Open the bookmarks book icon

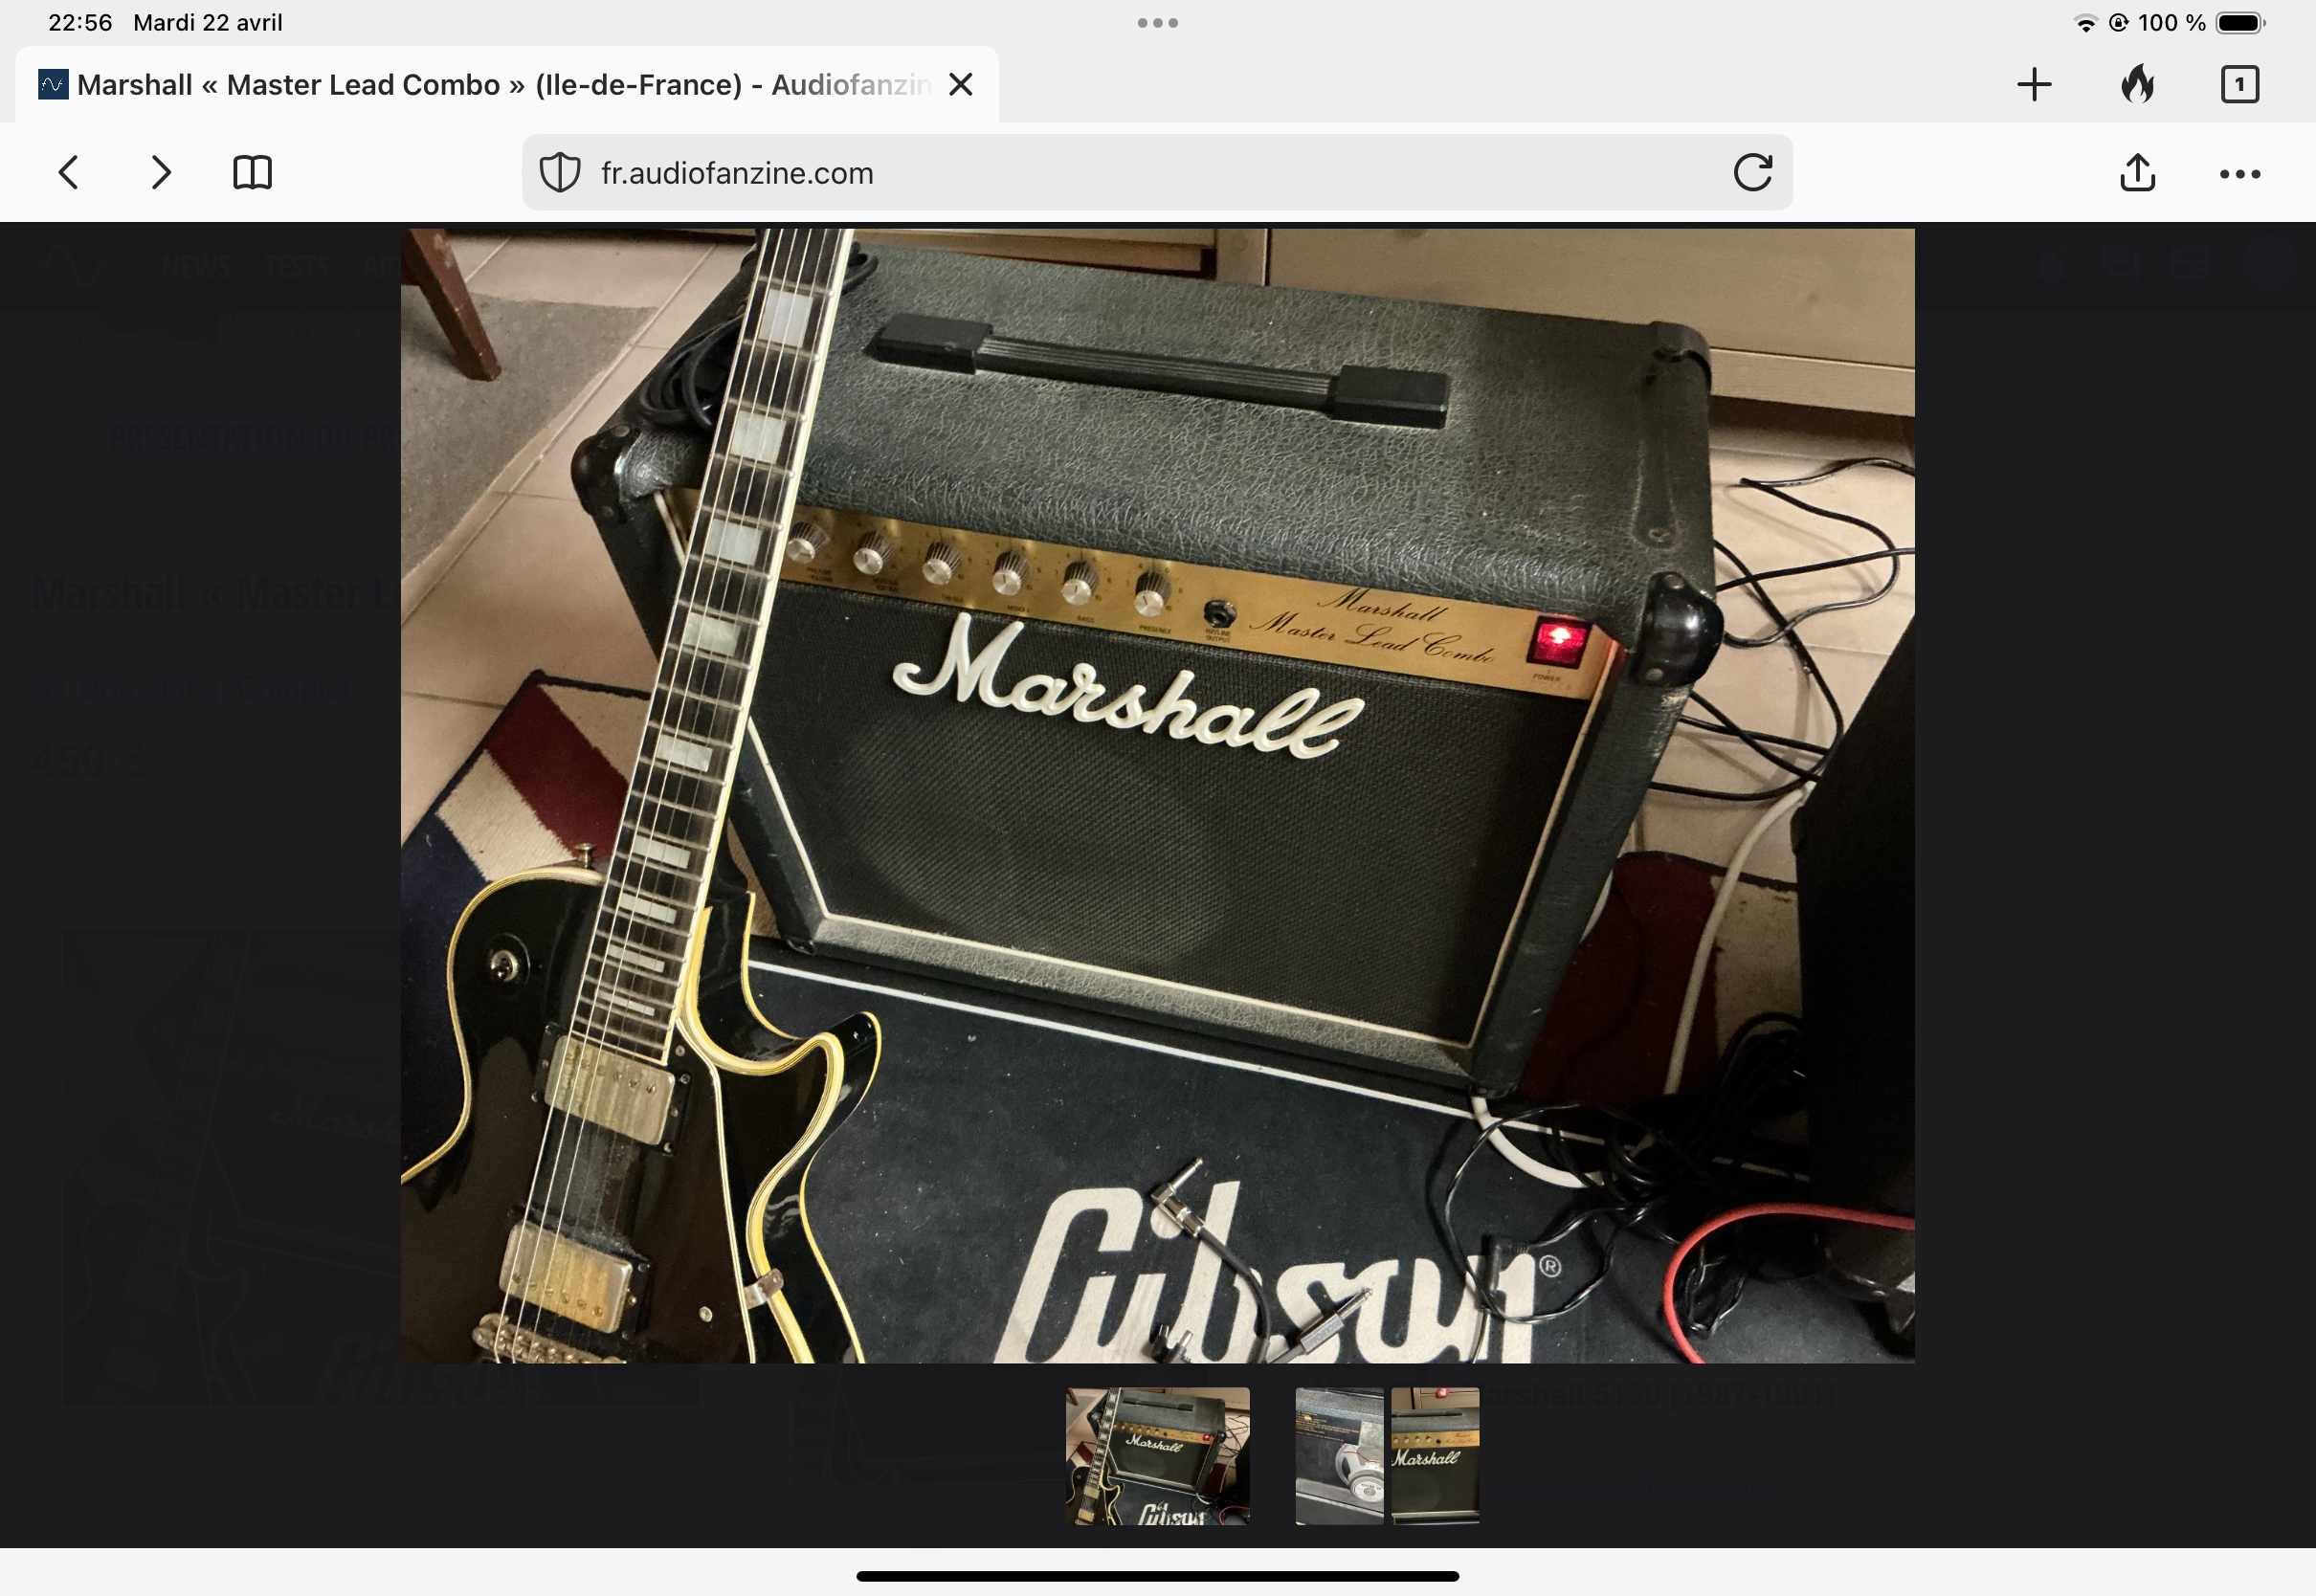coord(252,173)
